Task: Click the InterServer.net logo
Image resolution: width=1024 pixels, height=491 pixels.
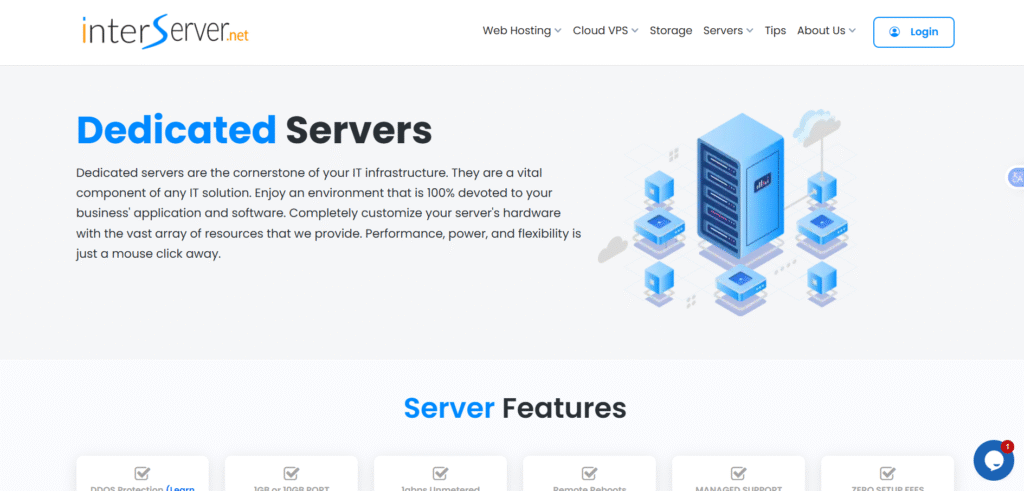Action: [x=165, y=31]
